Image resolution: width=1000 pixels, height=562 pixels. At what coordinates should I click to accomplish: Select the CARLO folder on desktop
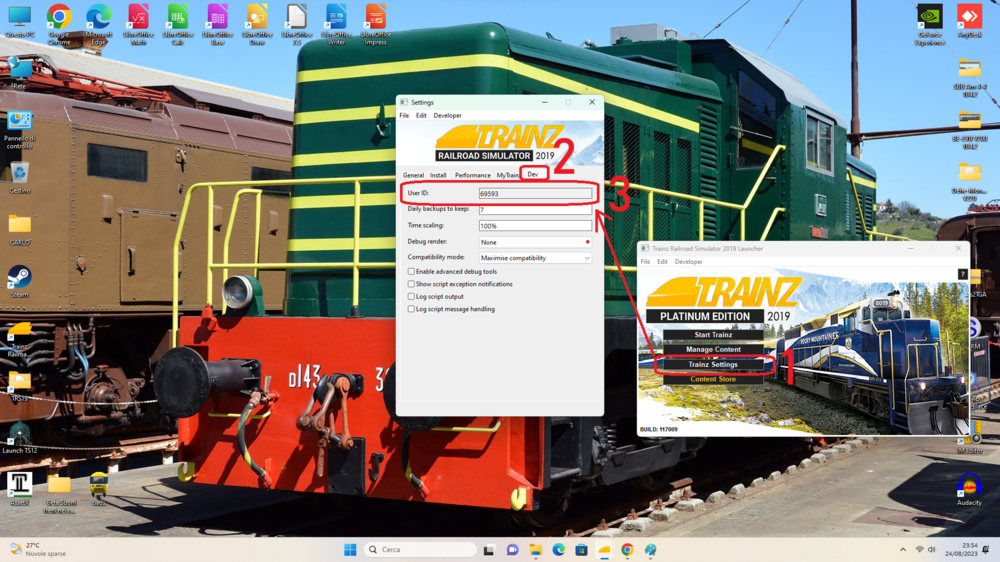coord(19,230)
